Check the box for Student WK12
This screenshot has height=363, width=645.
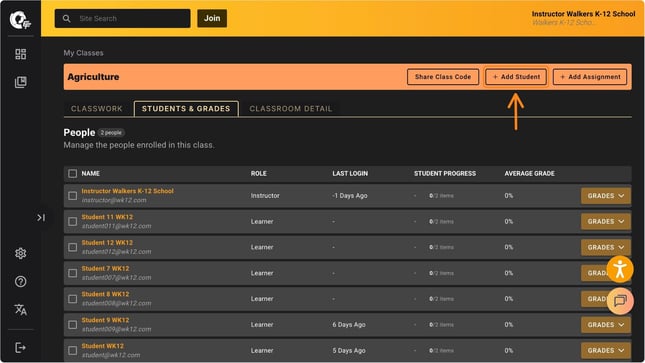[x=72, y=350]
